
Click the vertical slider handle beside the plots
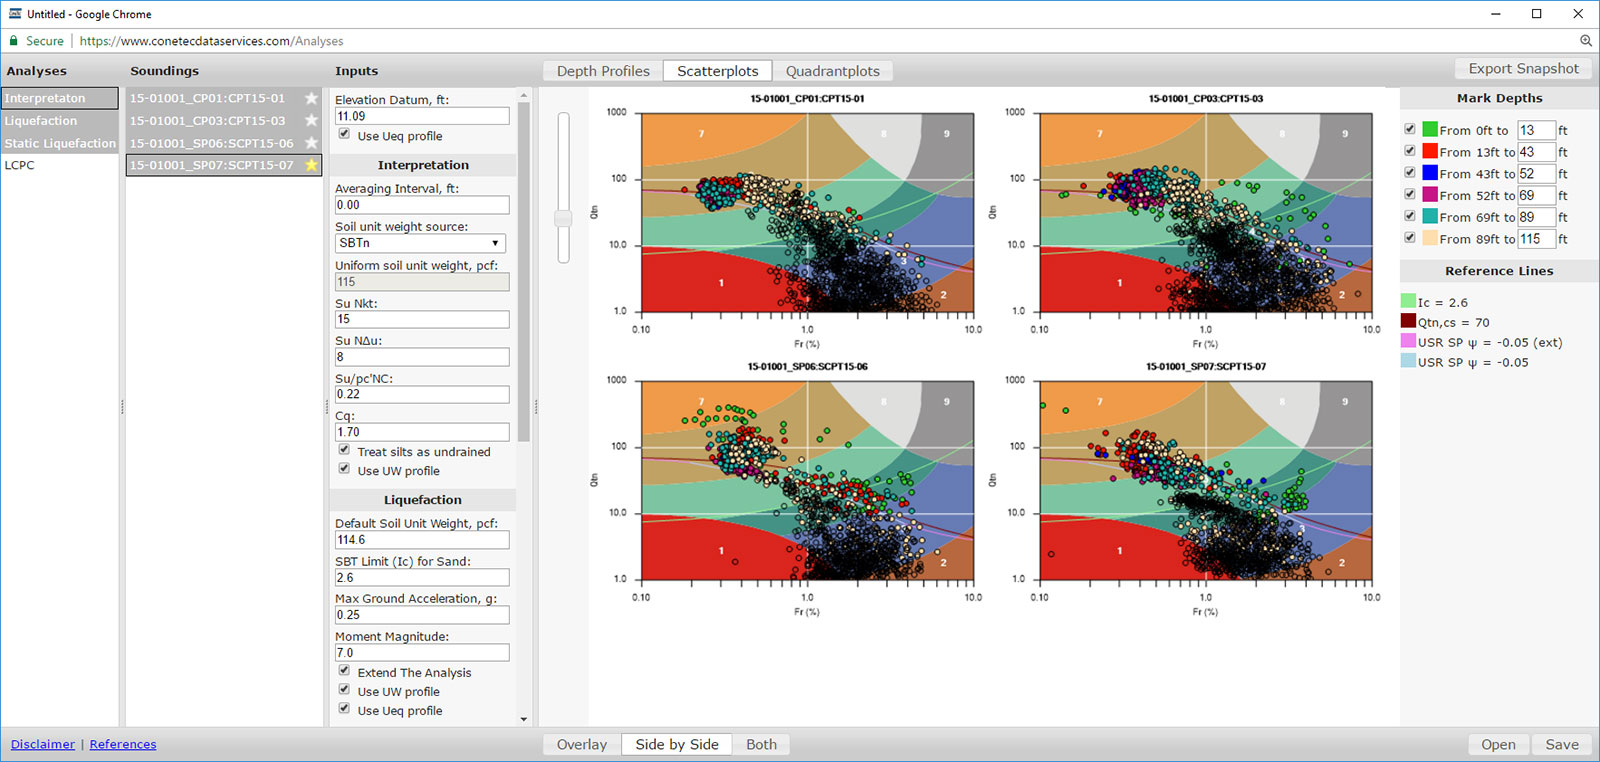564,218
